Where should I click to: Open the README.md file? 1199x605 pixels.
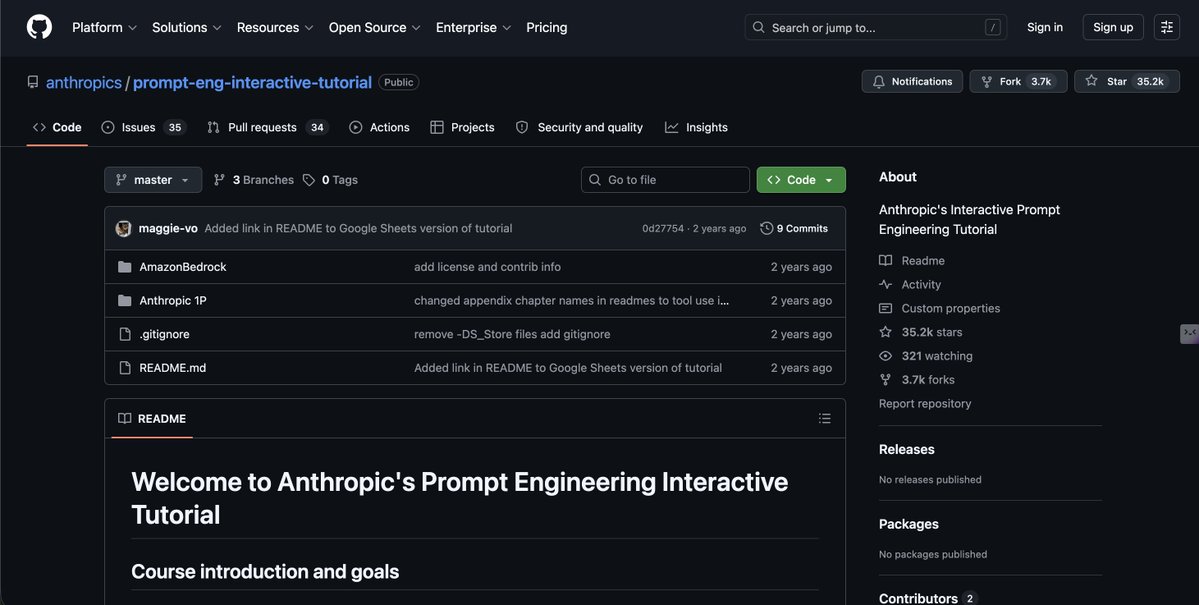click(x=173, y=368)
